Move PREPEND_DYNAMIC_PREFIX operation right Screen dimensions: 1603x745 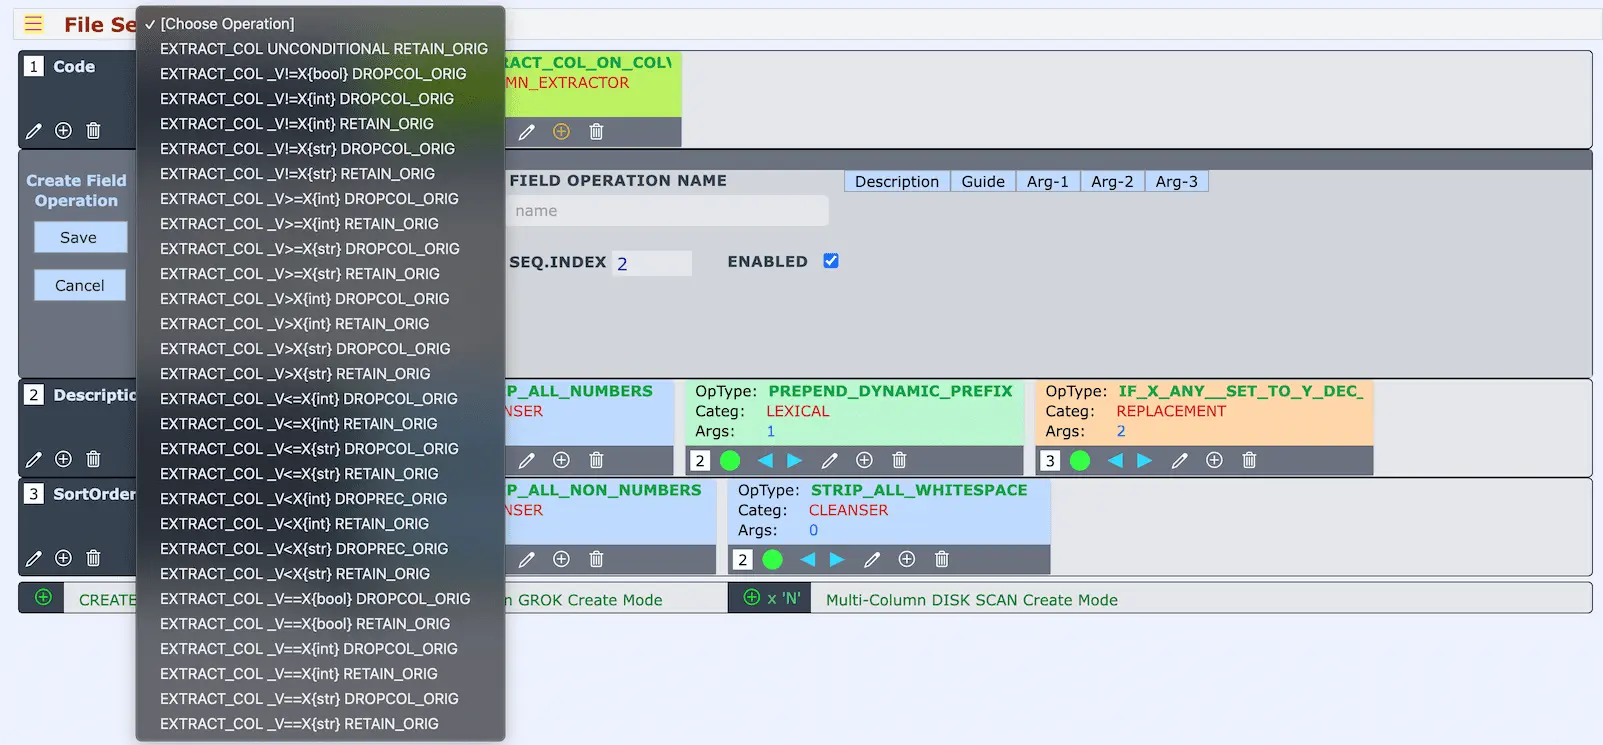click(795, 460)
